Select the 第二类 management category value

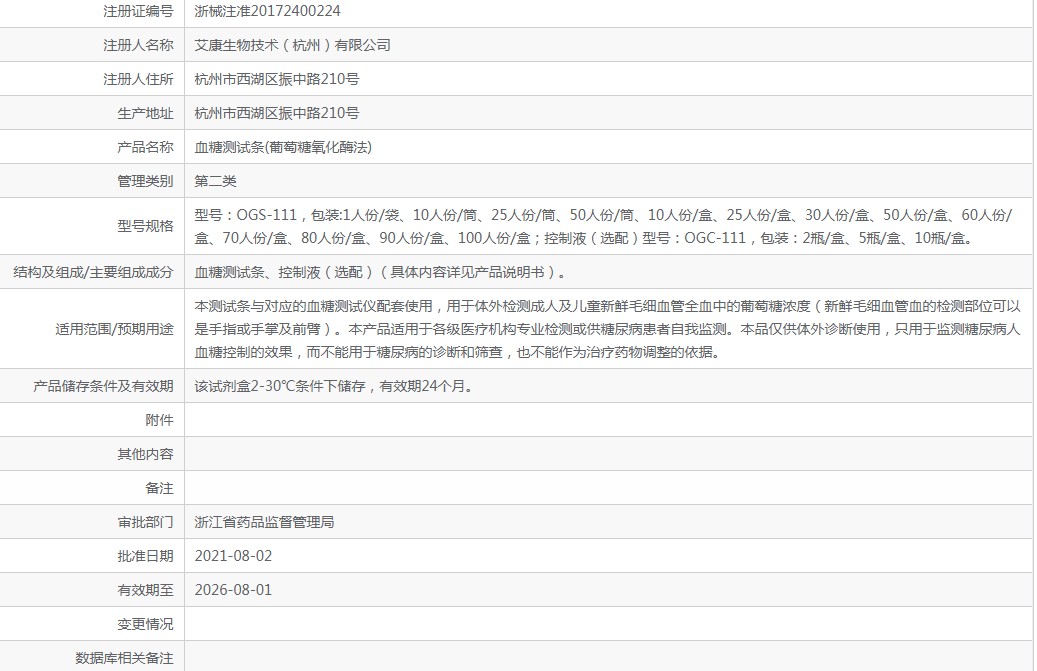pyautogui.click(x=215, y=181)
